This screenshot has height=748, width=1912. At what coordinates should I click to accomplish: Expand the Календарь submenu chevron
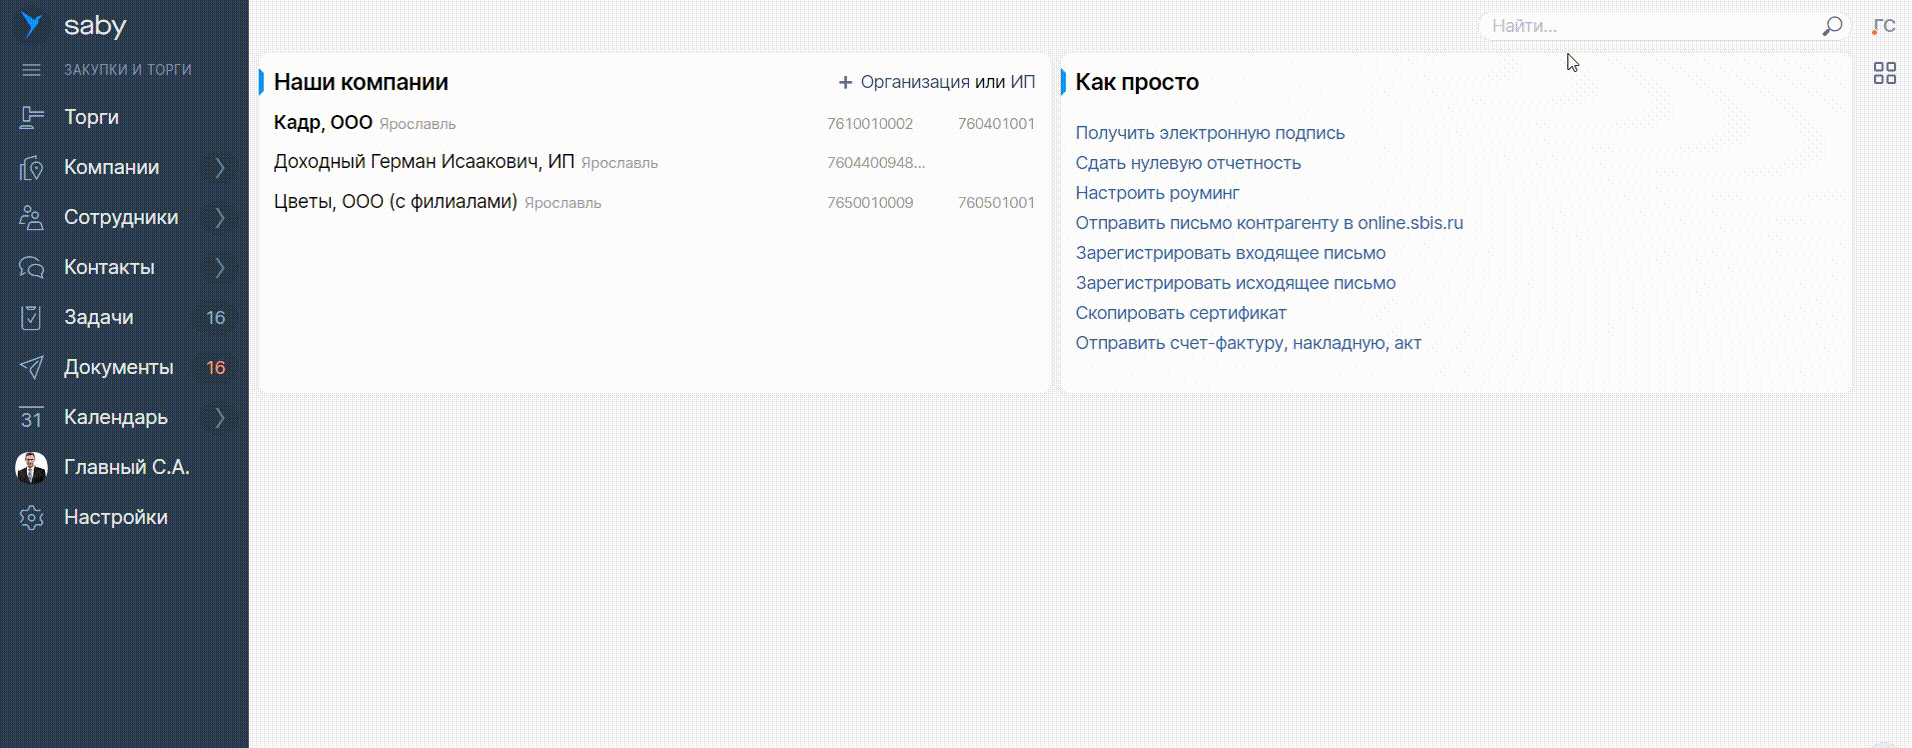(219, 418)
